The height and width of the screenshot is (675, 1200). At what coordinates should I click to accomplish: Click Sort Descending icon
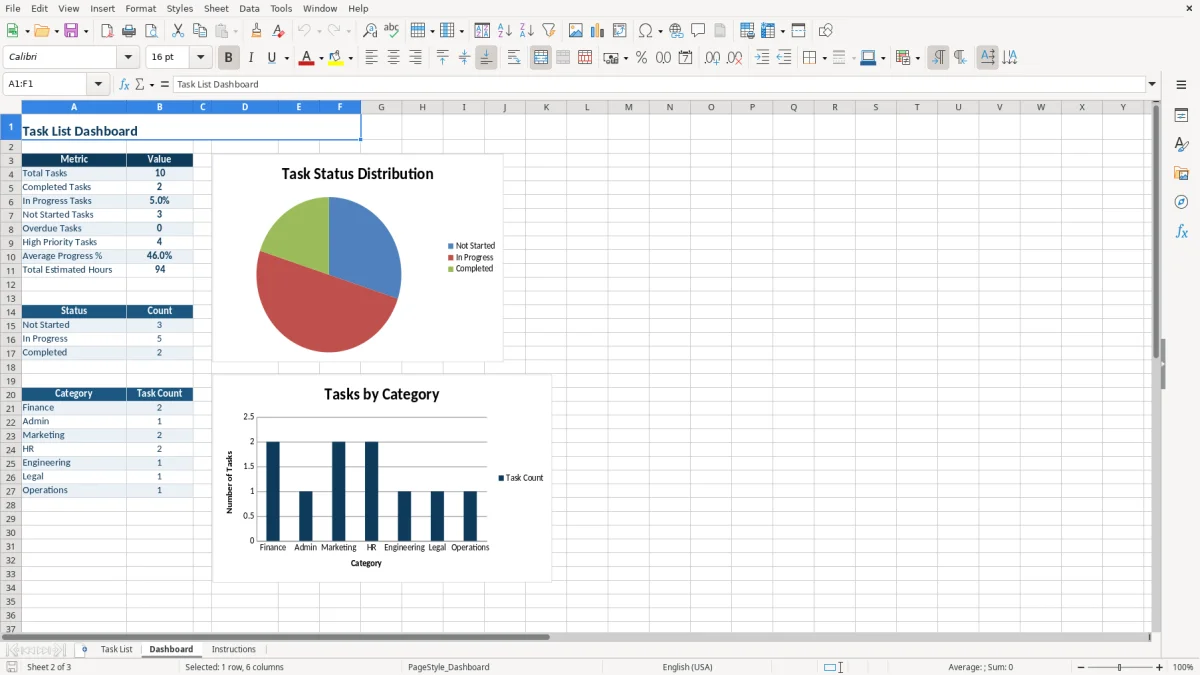click(x=526, y=31)
